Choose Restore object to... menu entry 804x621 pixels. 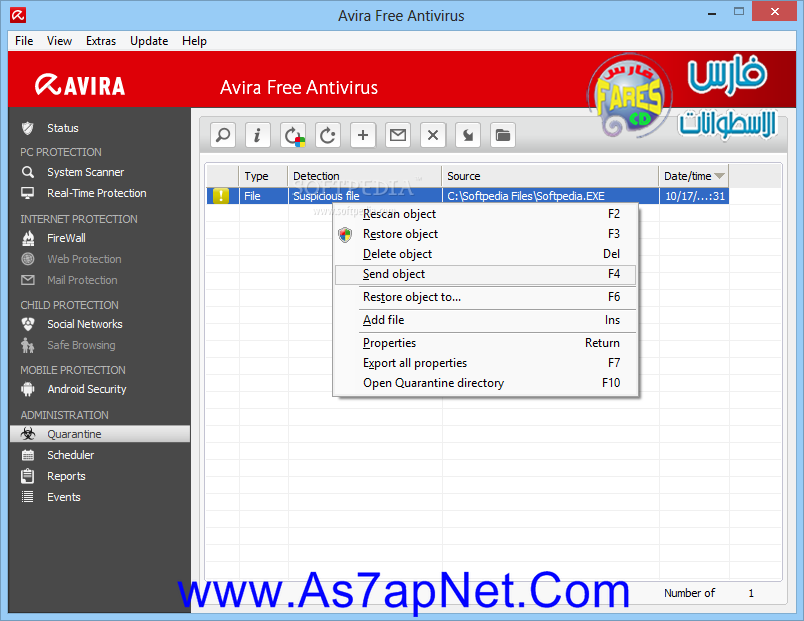coord(486,297)
